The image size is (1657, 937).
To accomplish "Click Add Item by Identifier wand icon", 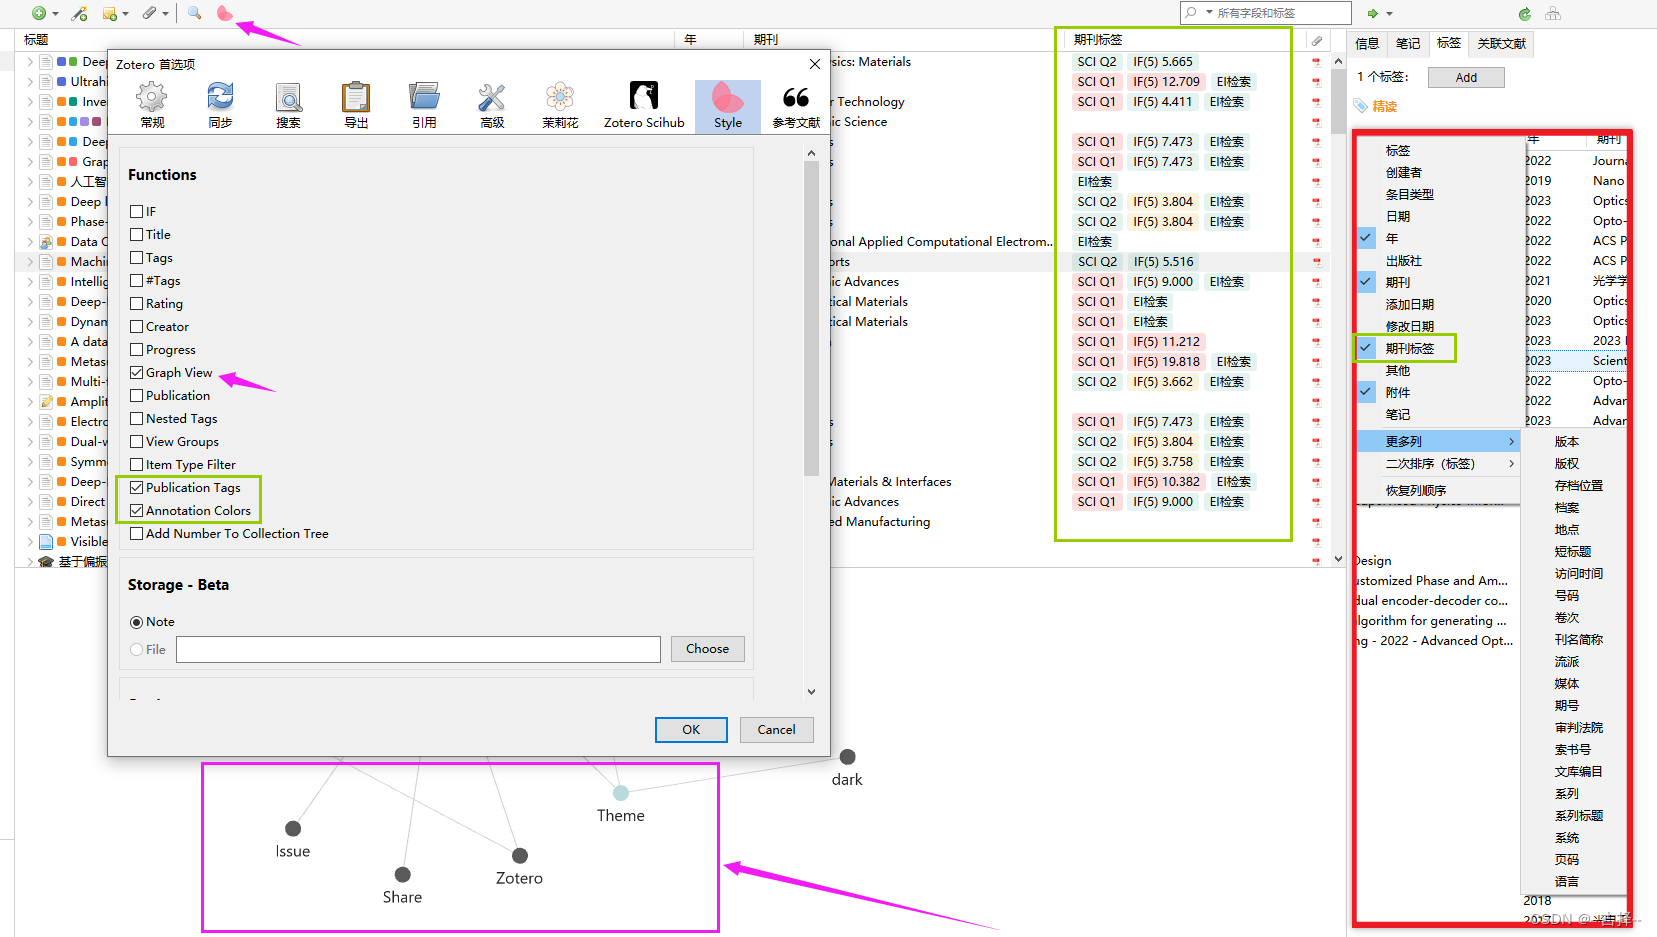I will coord(80,13).
